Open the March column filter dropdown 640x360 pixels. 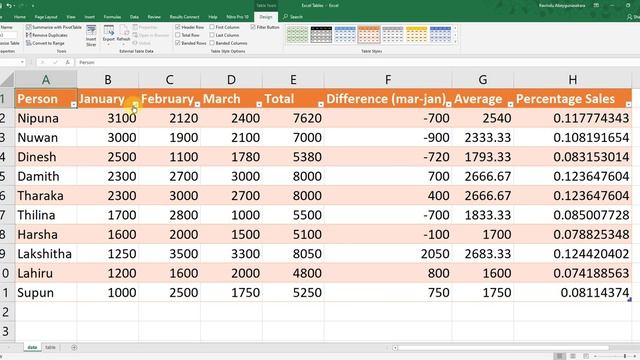[x=259, y=104]
